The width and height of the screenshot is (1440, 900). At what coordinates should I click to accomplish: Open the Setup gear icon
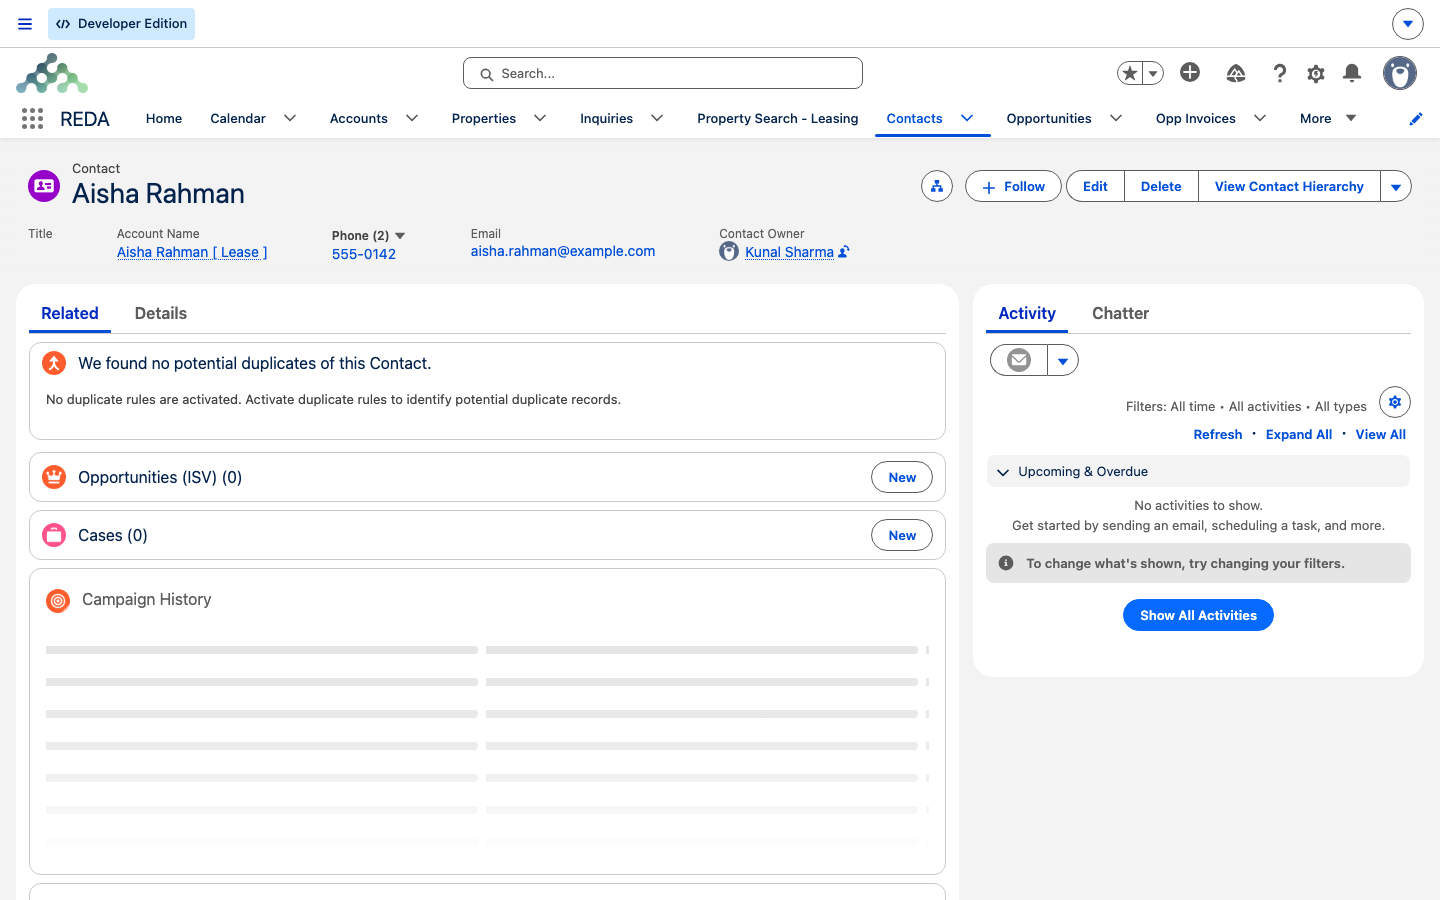click(x=1316, y=73)
